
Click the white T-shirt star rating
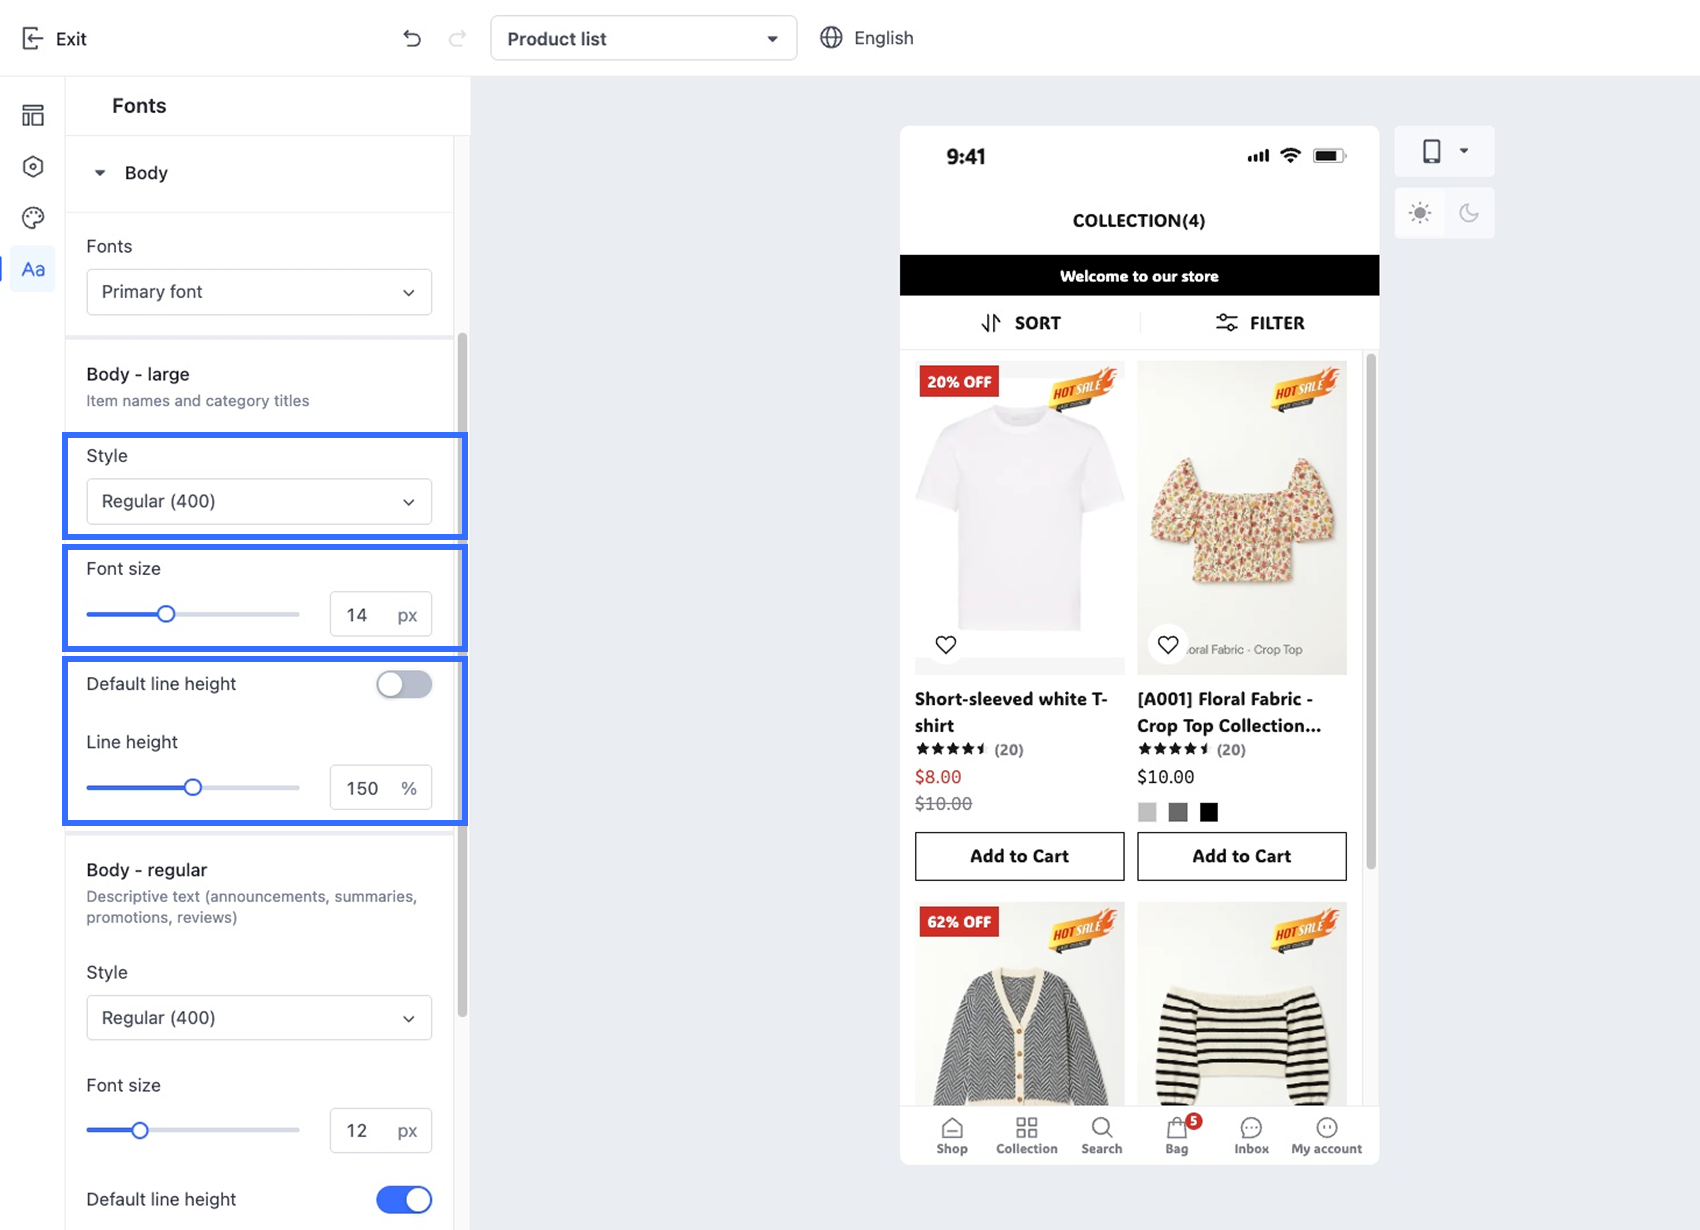pyautogui.click(x=951, y=749)
